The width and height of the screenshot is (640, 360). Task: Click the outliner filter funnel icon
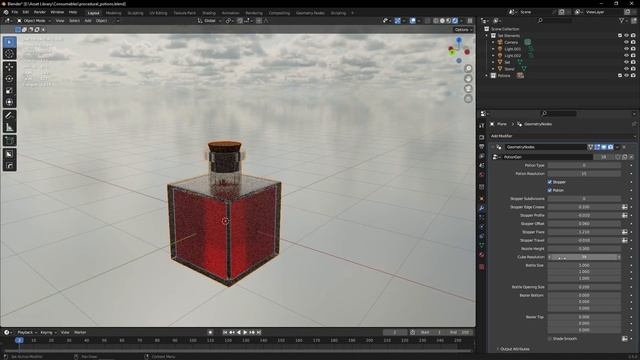(622, 20)
